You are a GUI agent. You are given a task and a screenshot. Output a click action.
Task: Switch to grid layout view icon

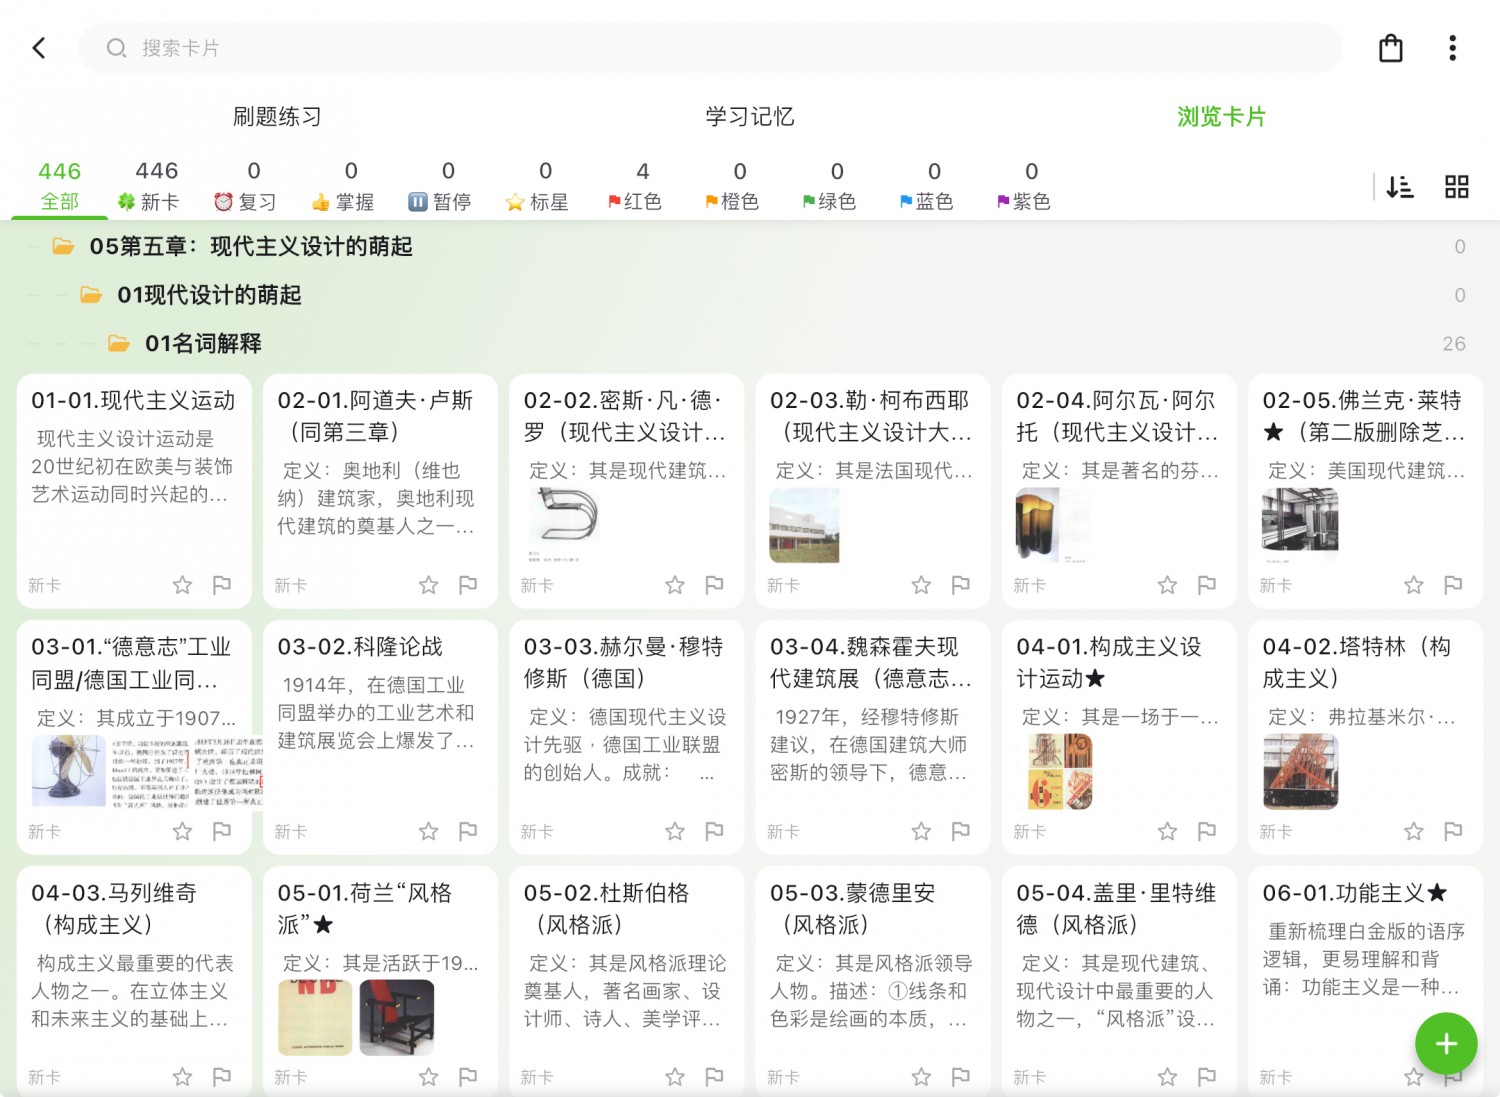click(1456, 187)
